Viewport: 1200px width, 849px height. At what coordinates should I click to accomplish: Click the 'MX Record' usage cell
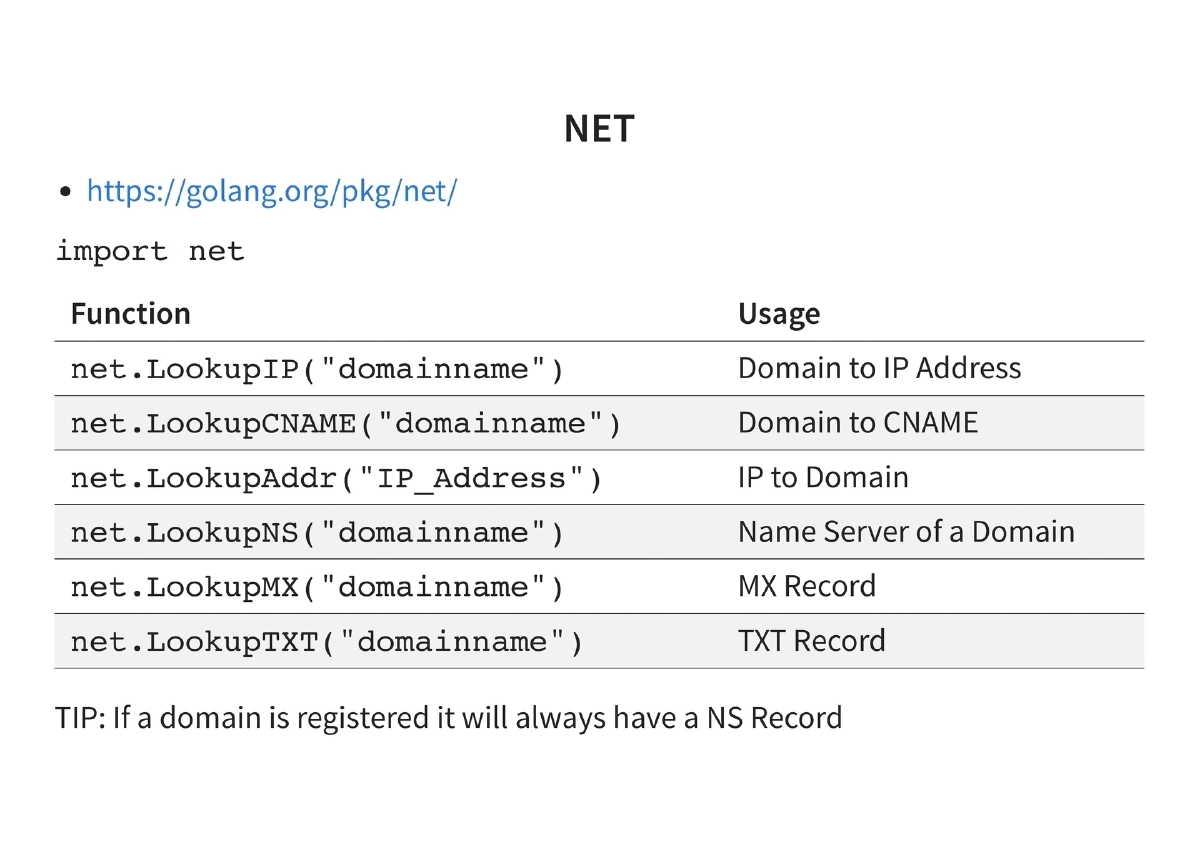(806, 586)
